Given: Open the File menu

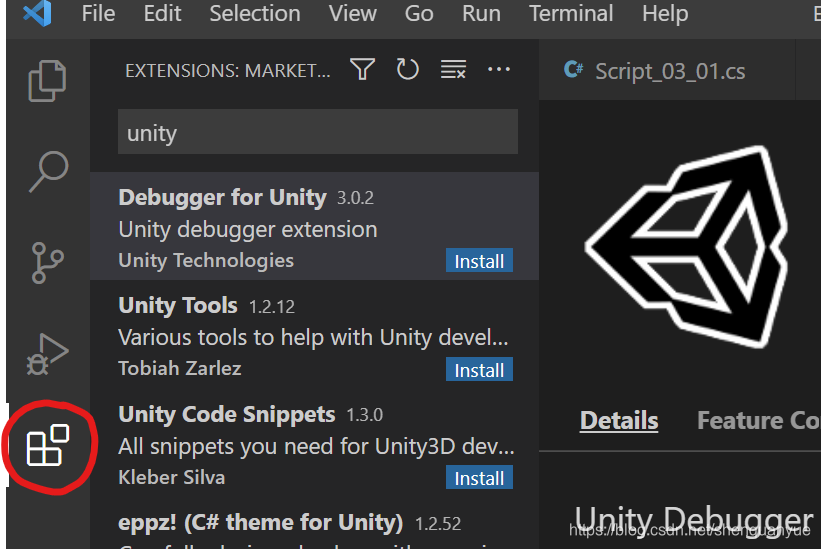Looking at the screenshot, I should click(98, 13).
